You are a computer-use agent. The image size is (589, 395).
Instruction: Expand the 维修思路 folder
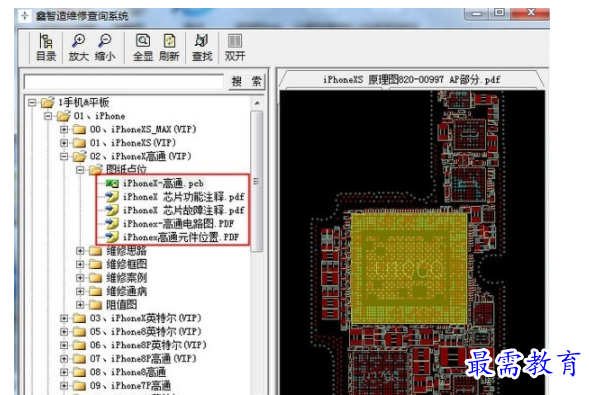[80, 251]
